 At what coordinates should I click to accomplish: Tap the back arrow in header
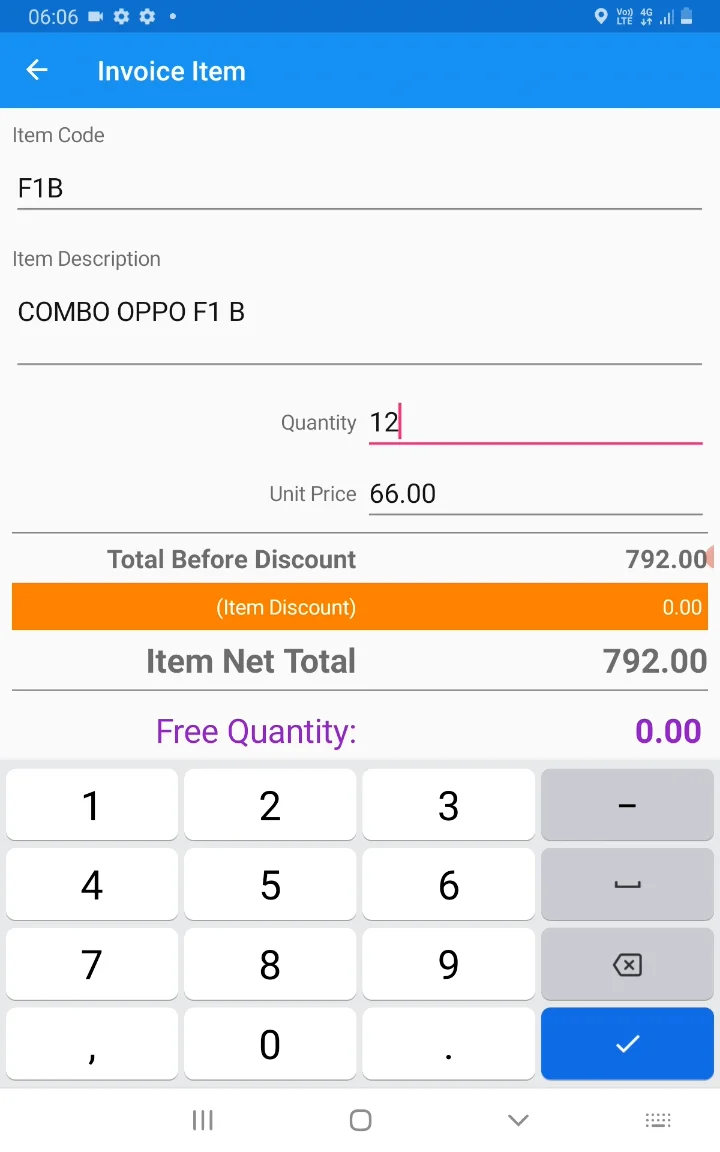pyautogui.click(x=37, y=70)
